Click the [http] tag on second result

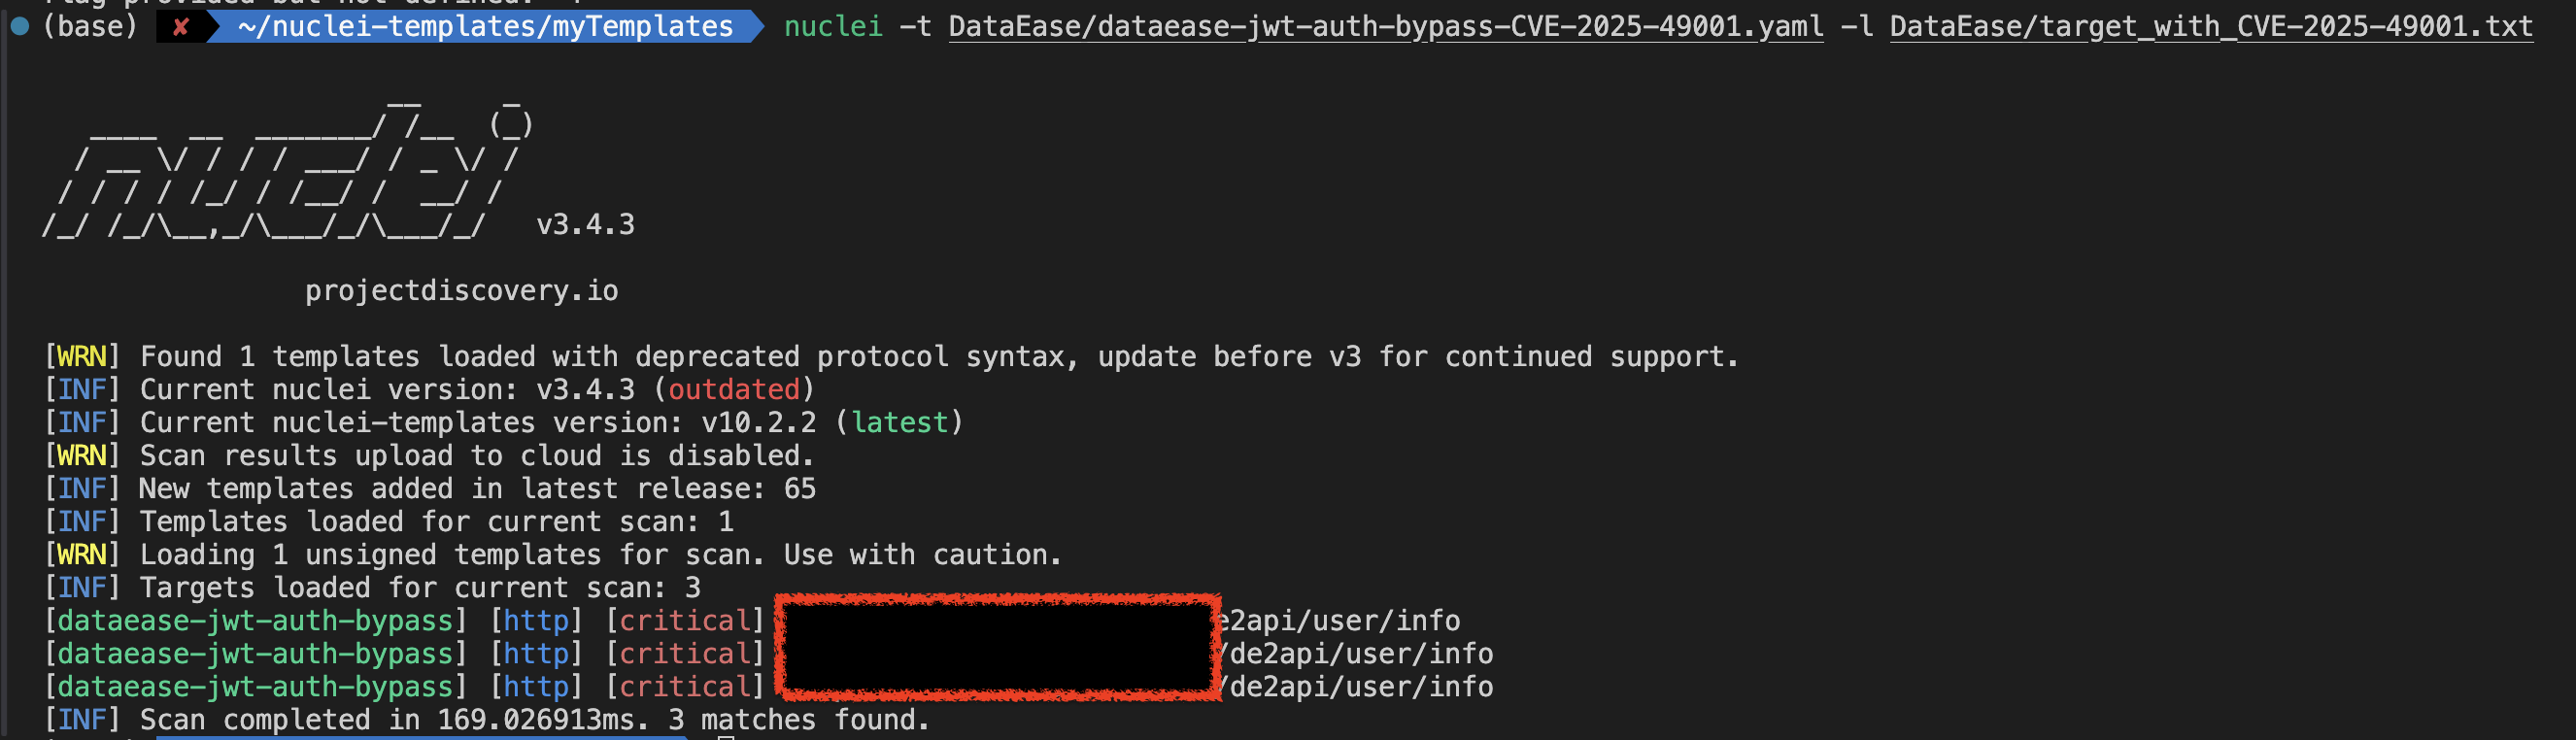536,654
